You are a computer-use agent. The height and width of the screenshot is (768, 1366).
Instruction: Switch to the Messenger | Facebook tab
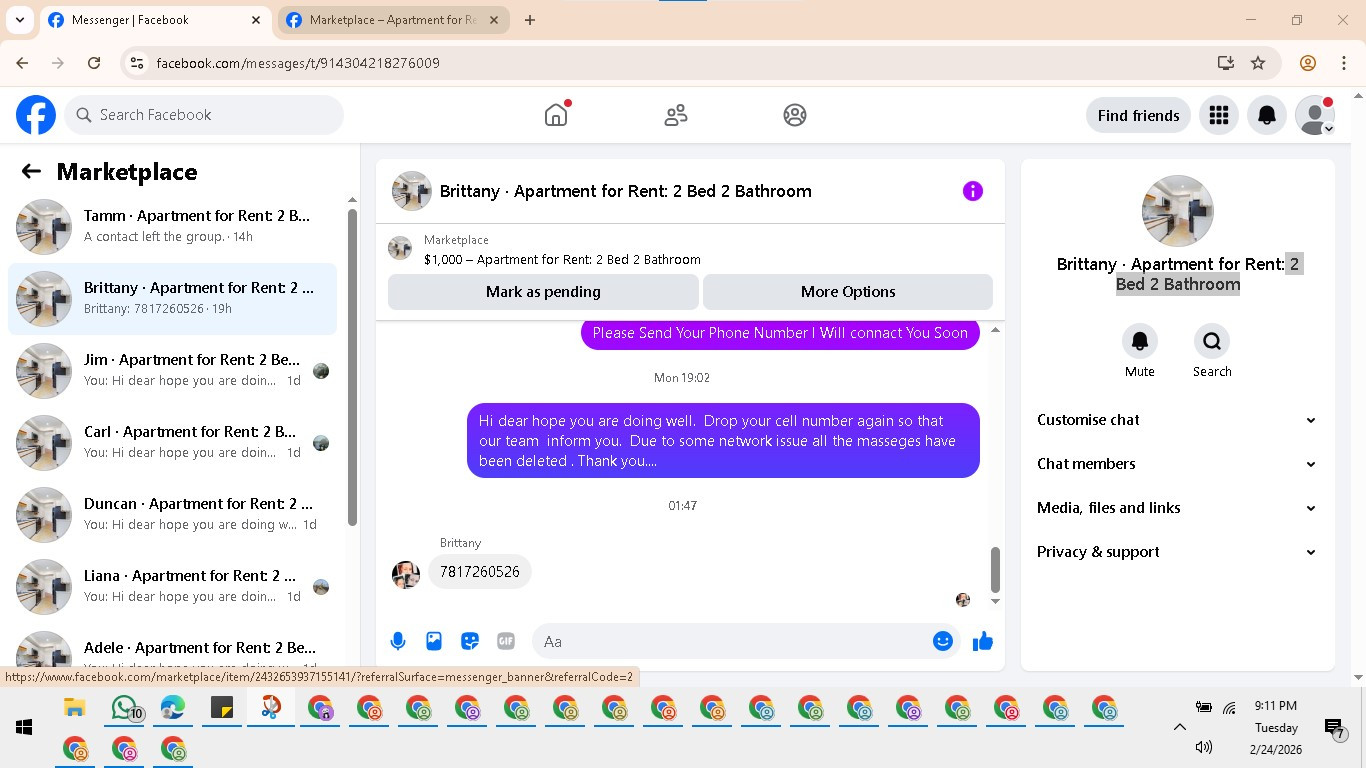point(155,20)
